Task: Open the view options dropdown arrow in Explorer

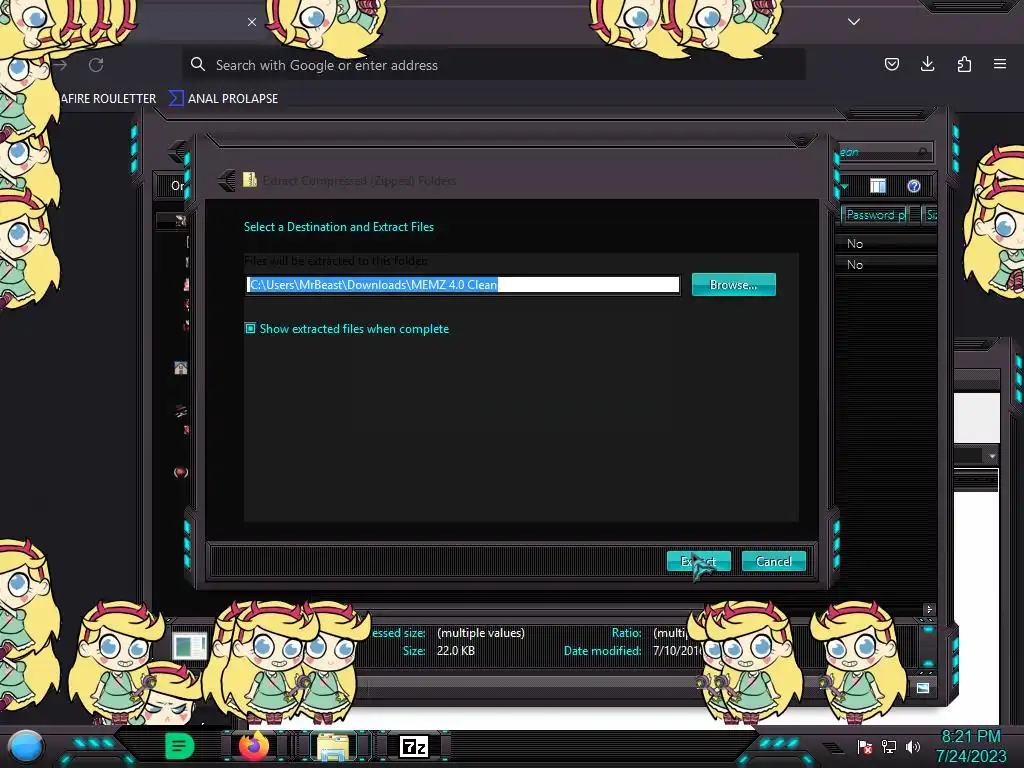Action: (x=844, y=187)
